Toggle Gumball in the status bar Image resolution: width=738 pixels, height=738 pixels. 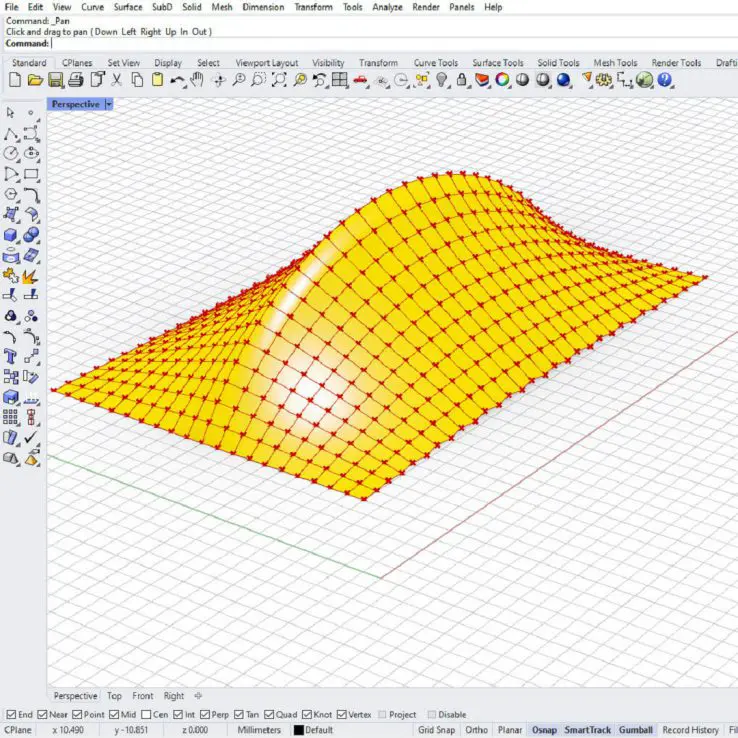tap(635, 730)
